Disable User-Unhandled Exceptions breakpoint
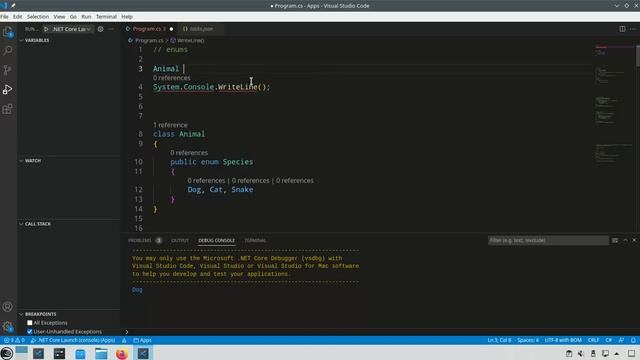Screen dimensions: 640x360 click(30, 331)
